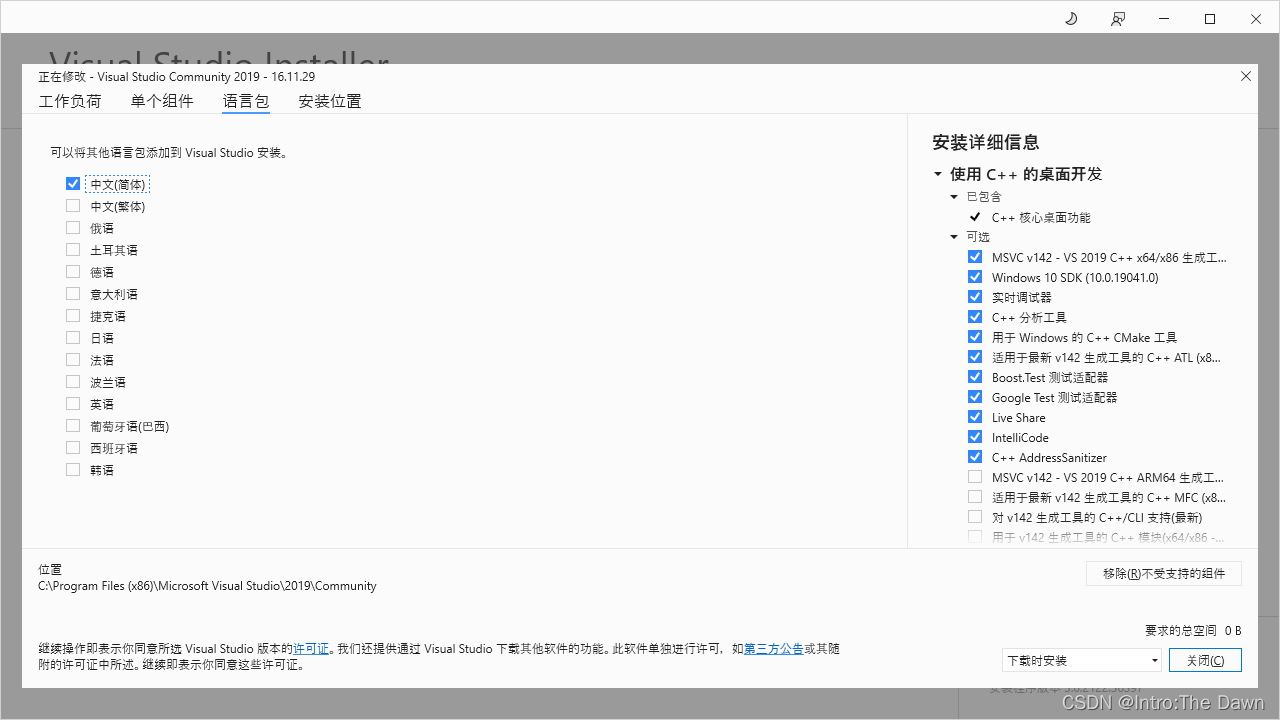Enable 波兰语 language pack
1280x720 pixels.
click(x=73, y=382)
